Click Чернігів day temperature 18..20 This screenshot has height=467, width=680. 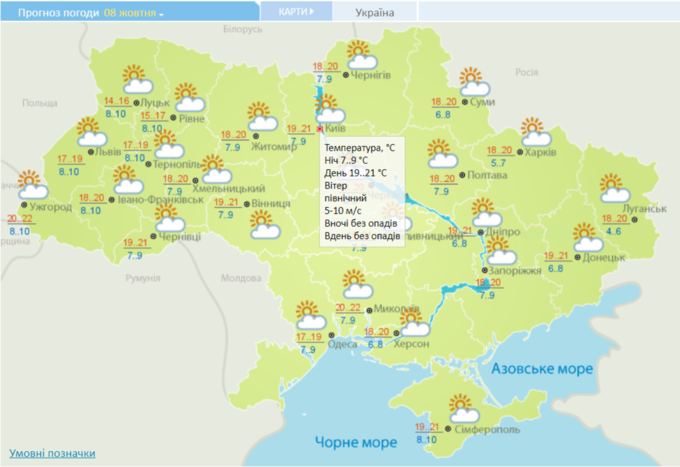coord(325,66)
